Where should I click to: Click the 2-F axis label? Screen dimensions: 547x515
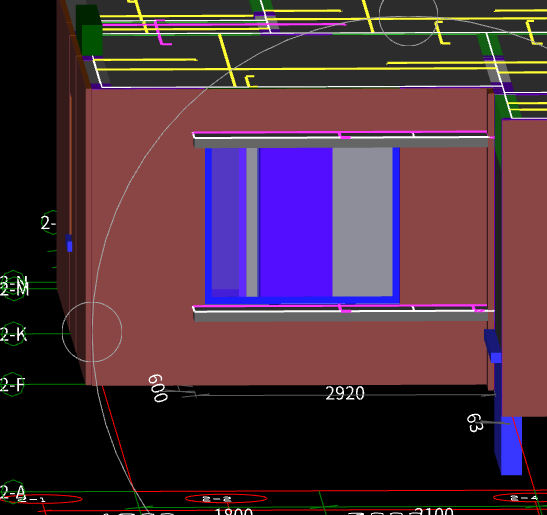12,385
